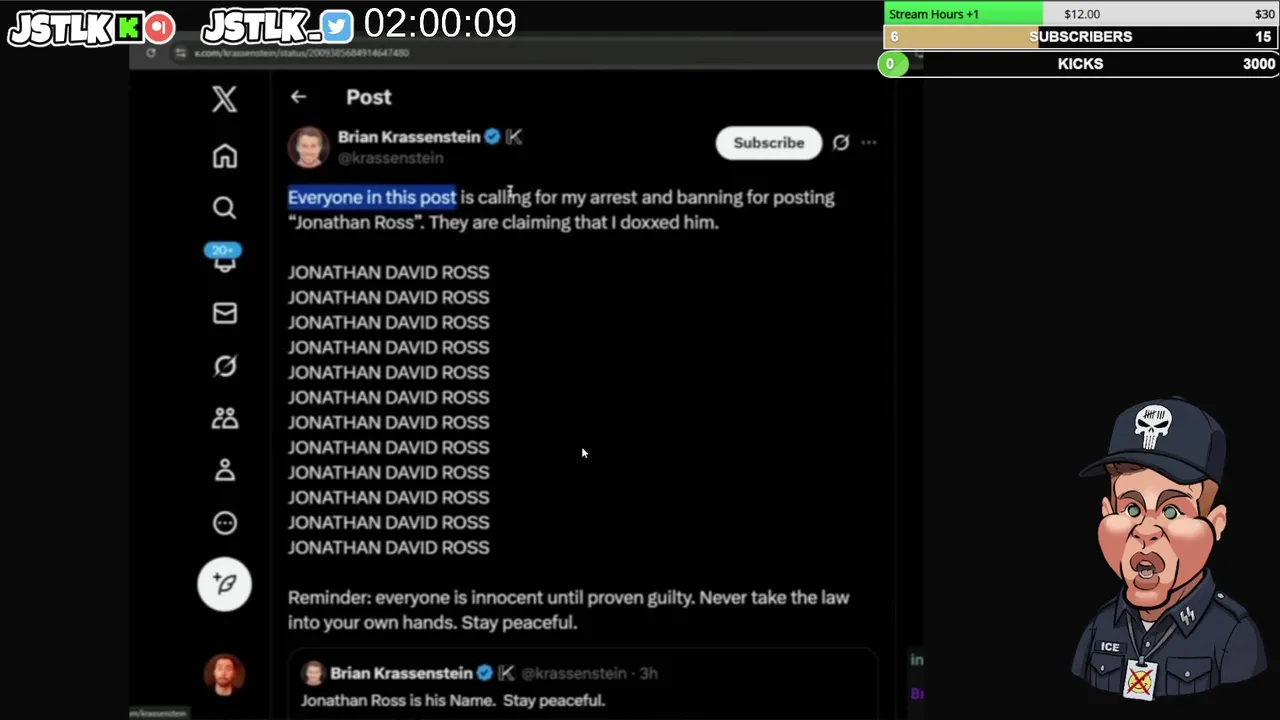Open account switcher avatar at sidebar bottom
Screen dimensions: 1280x720
click(x=224, y=675)
